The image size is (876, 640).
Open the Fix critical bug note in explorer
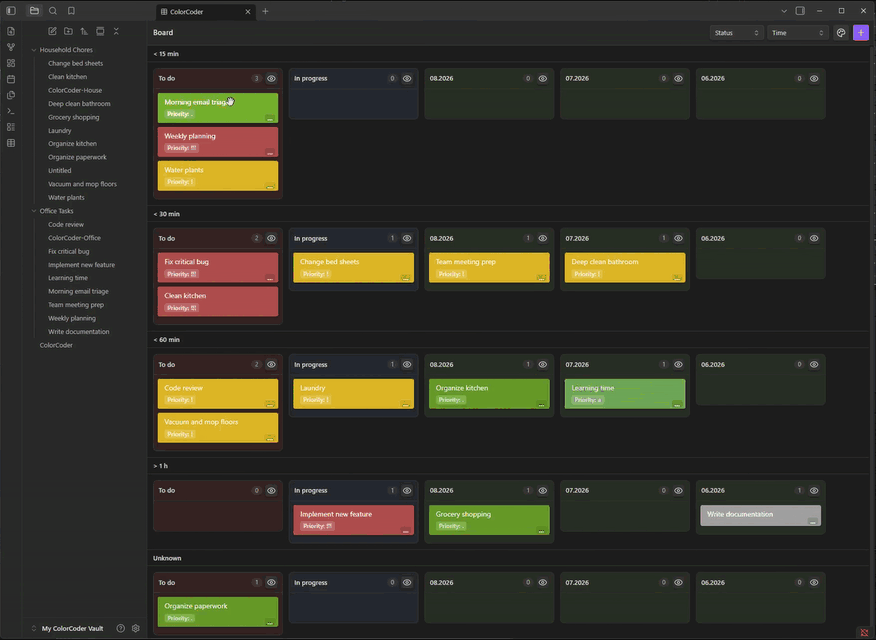pos(68,251)
